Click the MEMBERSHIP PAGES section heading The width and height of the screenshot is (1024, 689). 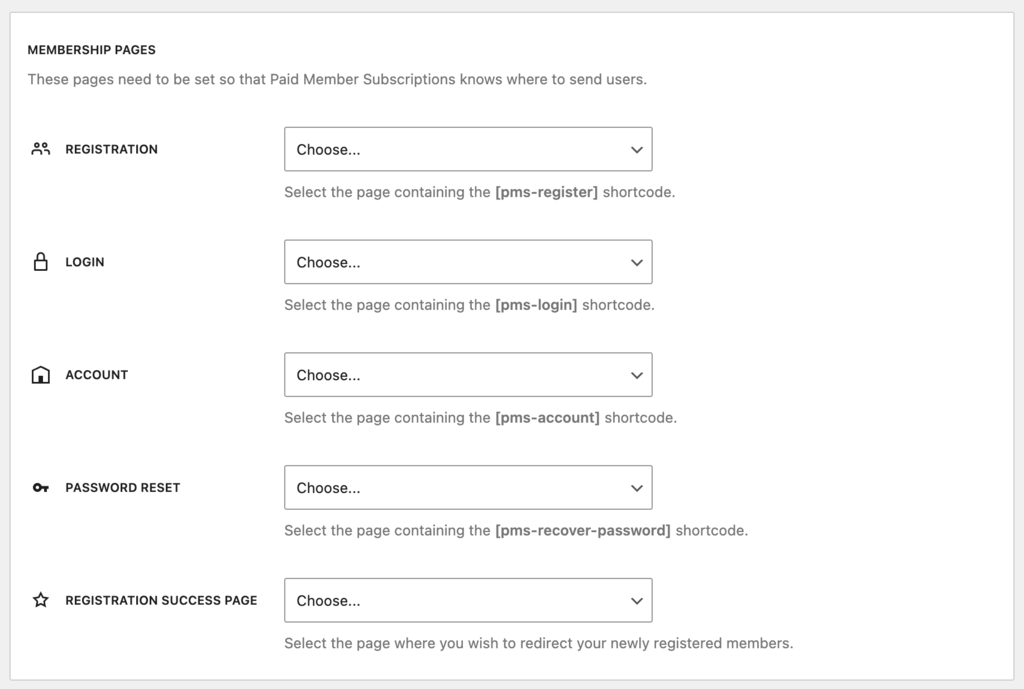click(x=94, y=49)
